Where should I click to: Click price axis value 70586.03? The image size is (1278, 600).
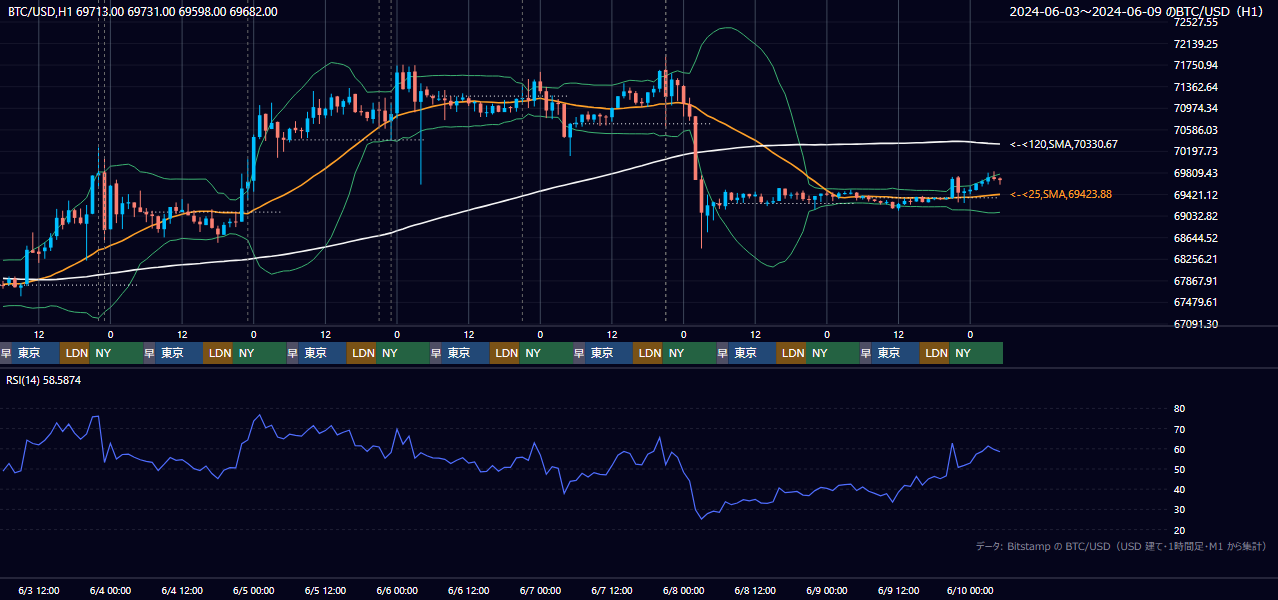coord(1197,130)
